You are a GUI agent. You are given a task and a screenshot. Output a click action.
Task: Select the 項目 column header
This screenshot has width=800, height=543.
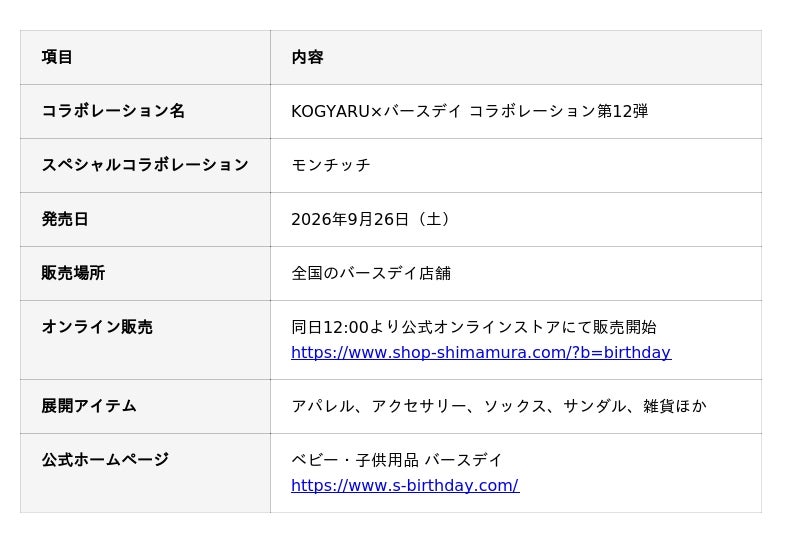pos(57,57)
